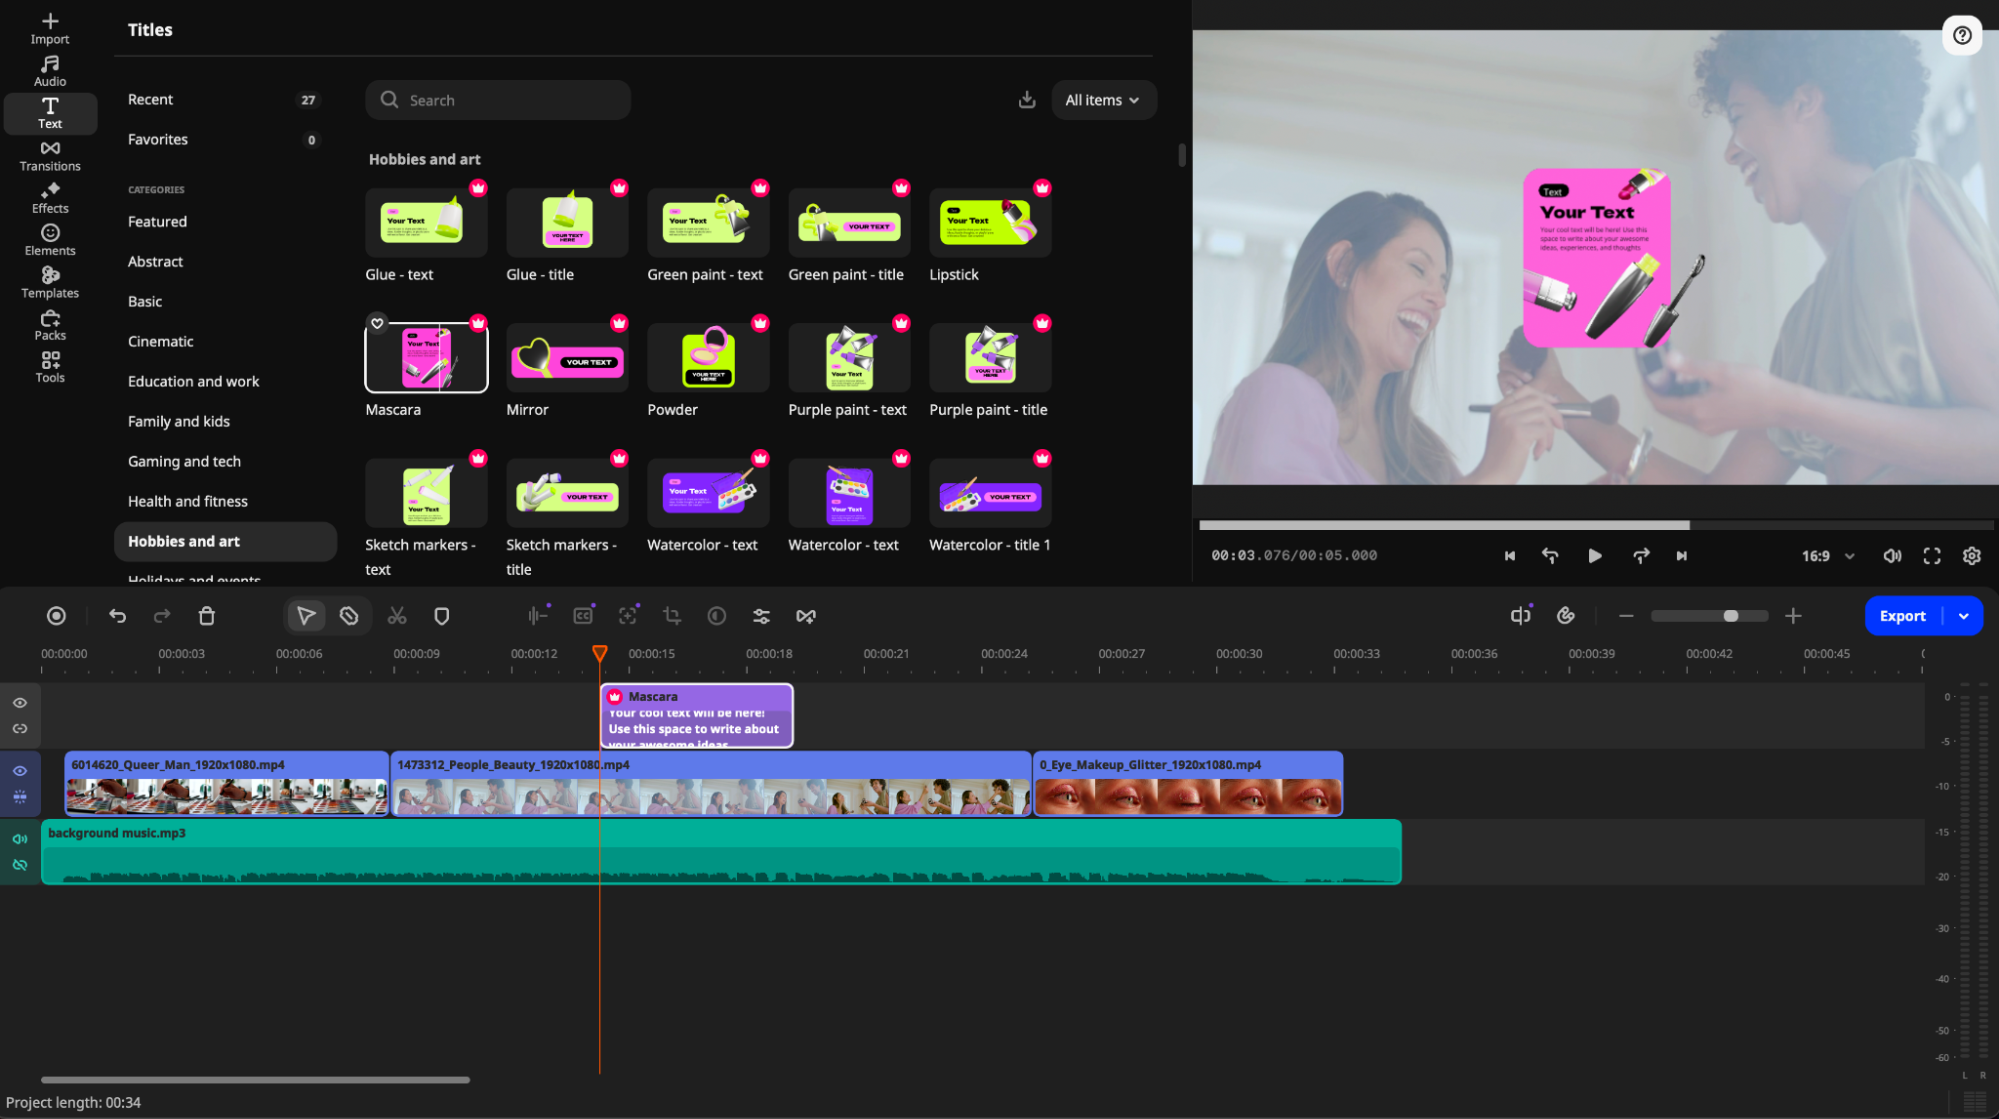1999x1119 pixels.
Task: Click the record button in timeline toolbar
Action: coord(57,616)
